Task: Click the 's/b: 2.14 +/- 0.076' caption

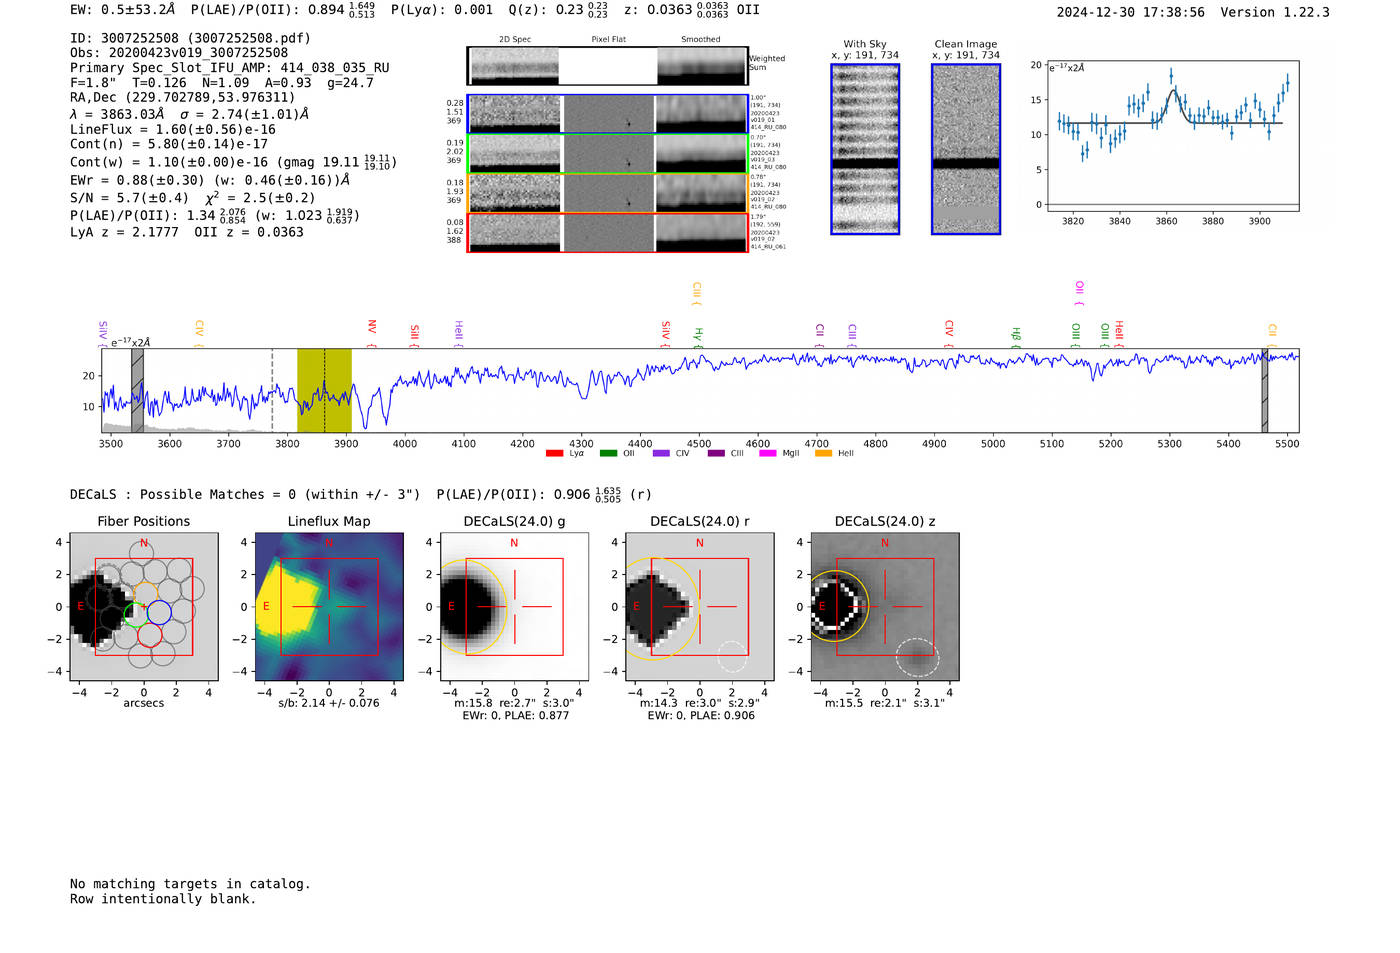Action: (x=329, y=703)
